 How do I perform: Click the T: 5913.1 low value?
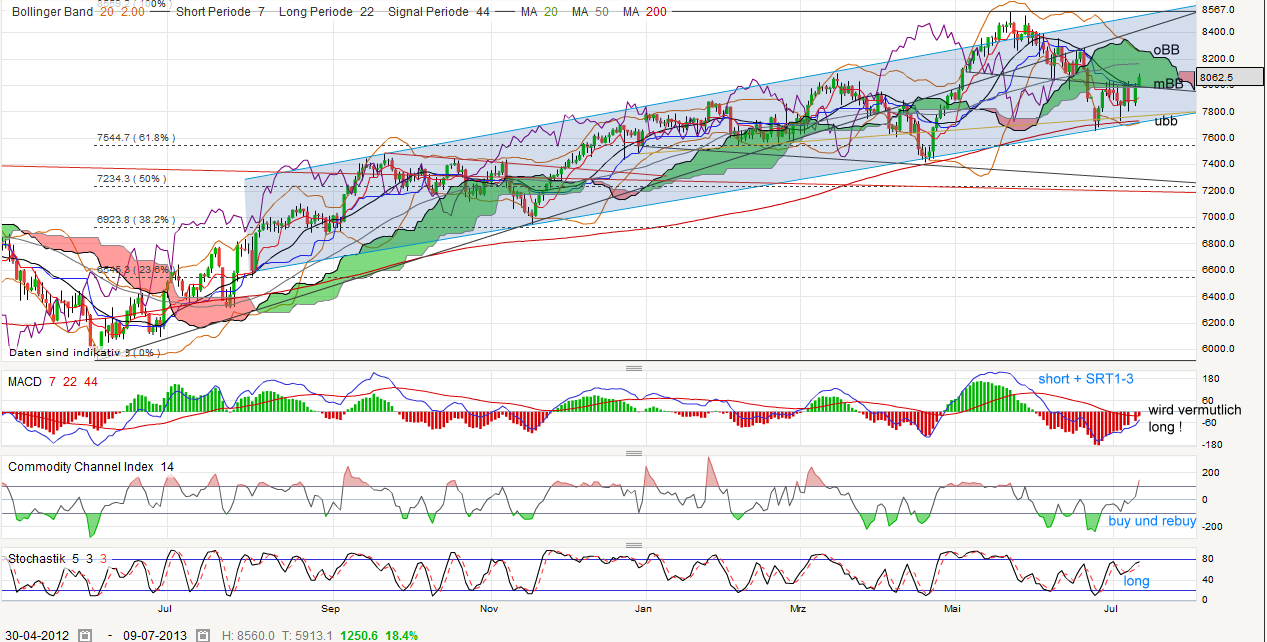click(308, 635)
